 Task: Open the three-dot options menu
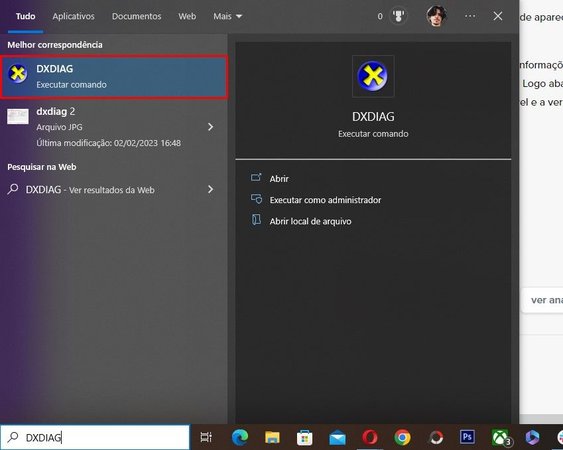point(470,16)
